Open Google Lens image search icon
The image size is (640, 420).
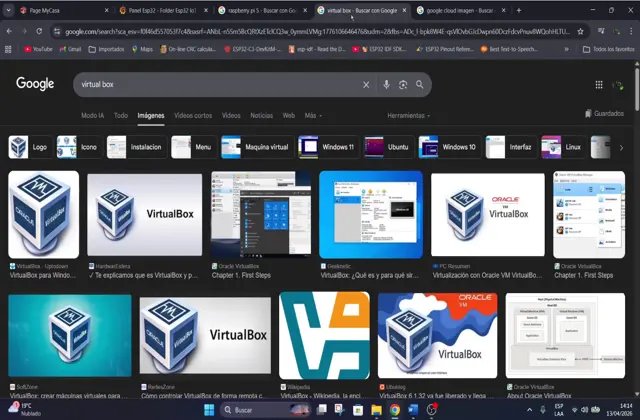tap(403, 85)
